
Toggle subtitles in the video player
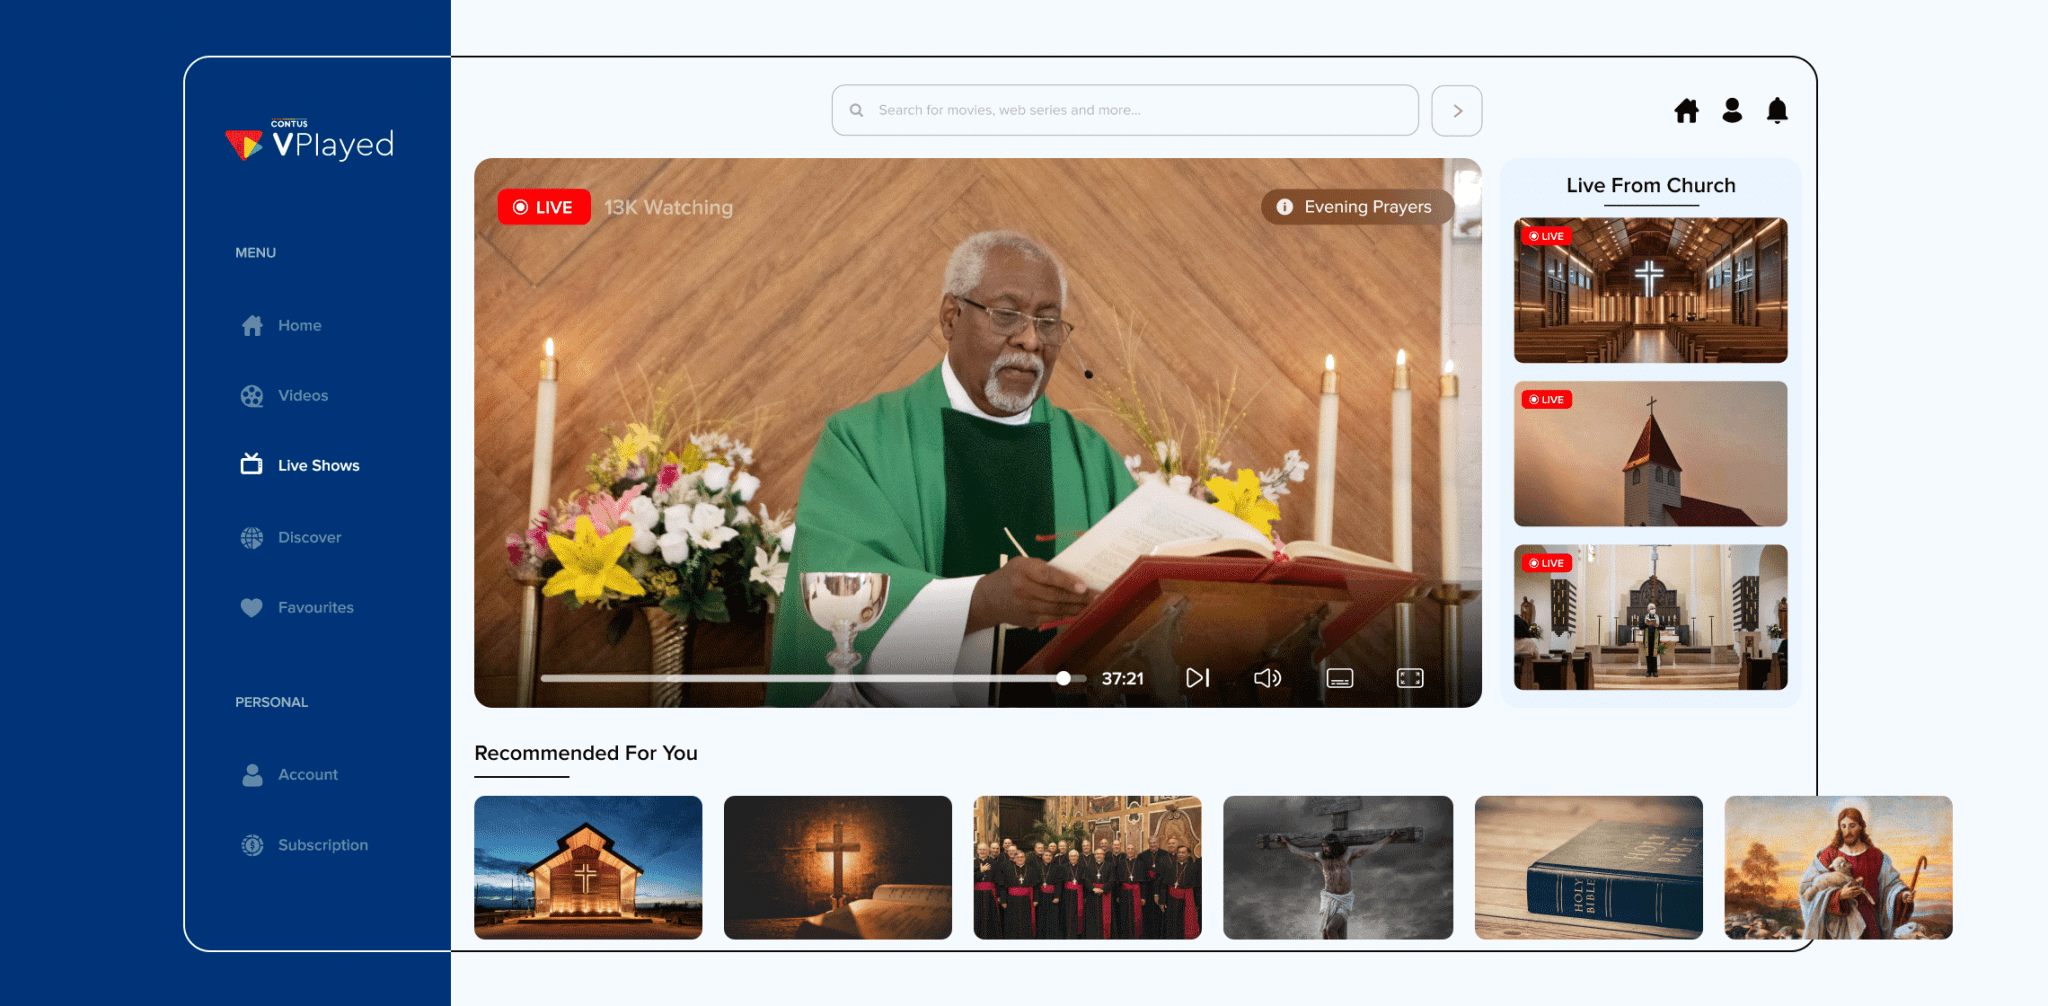(1339, 677)
